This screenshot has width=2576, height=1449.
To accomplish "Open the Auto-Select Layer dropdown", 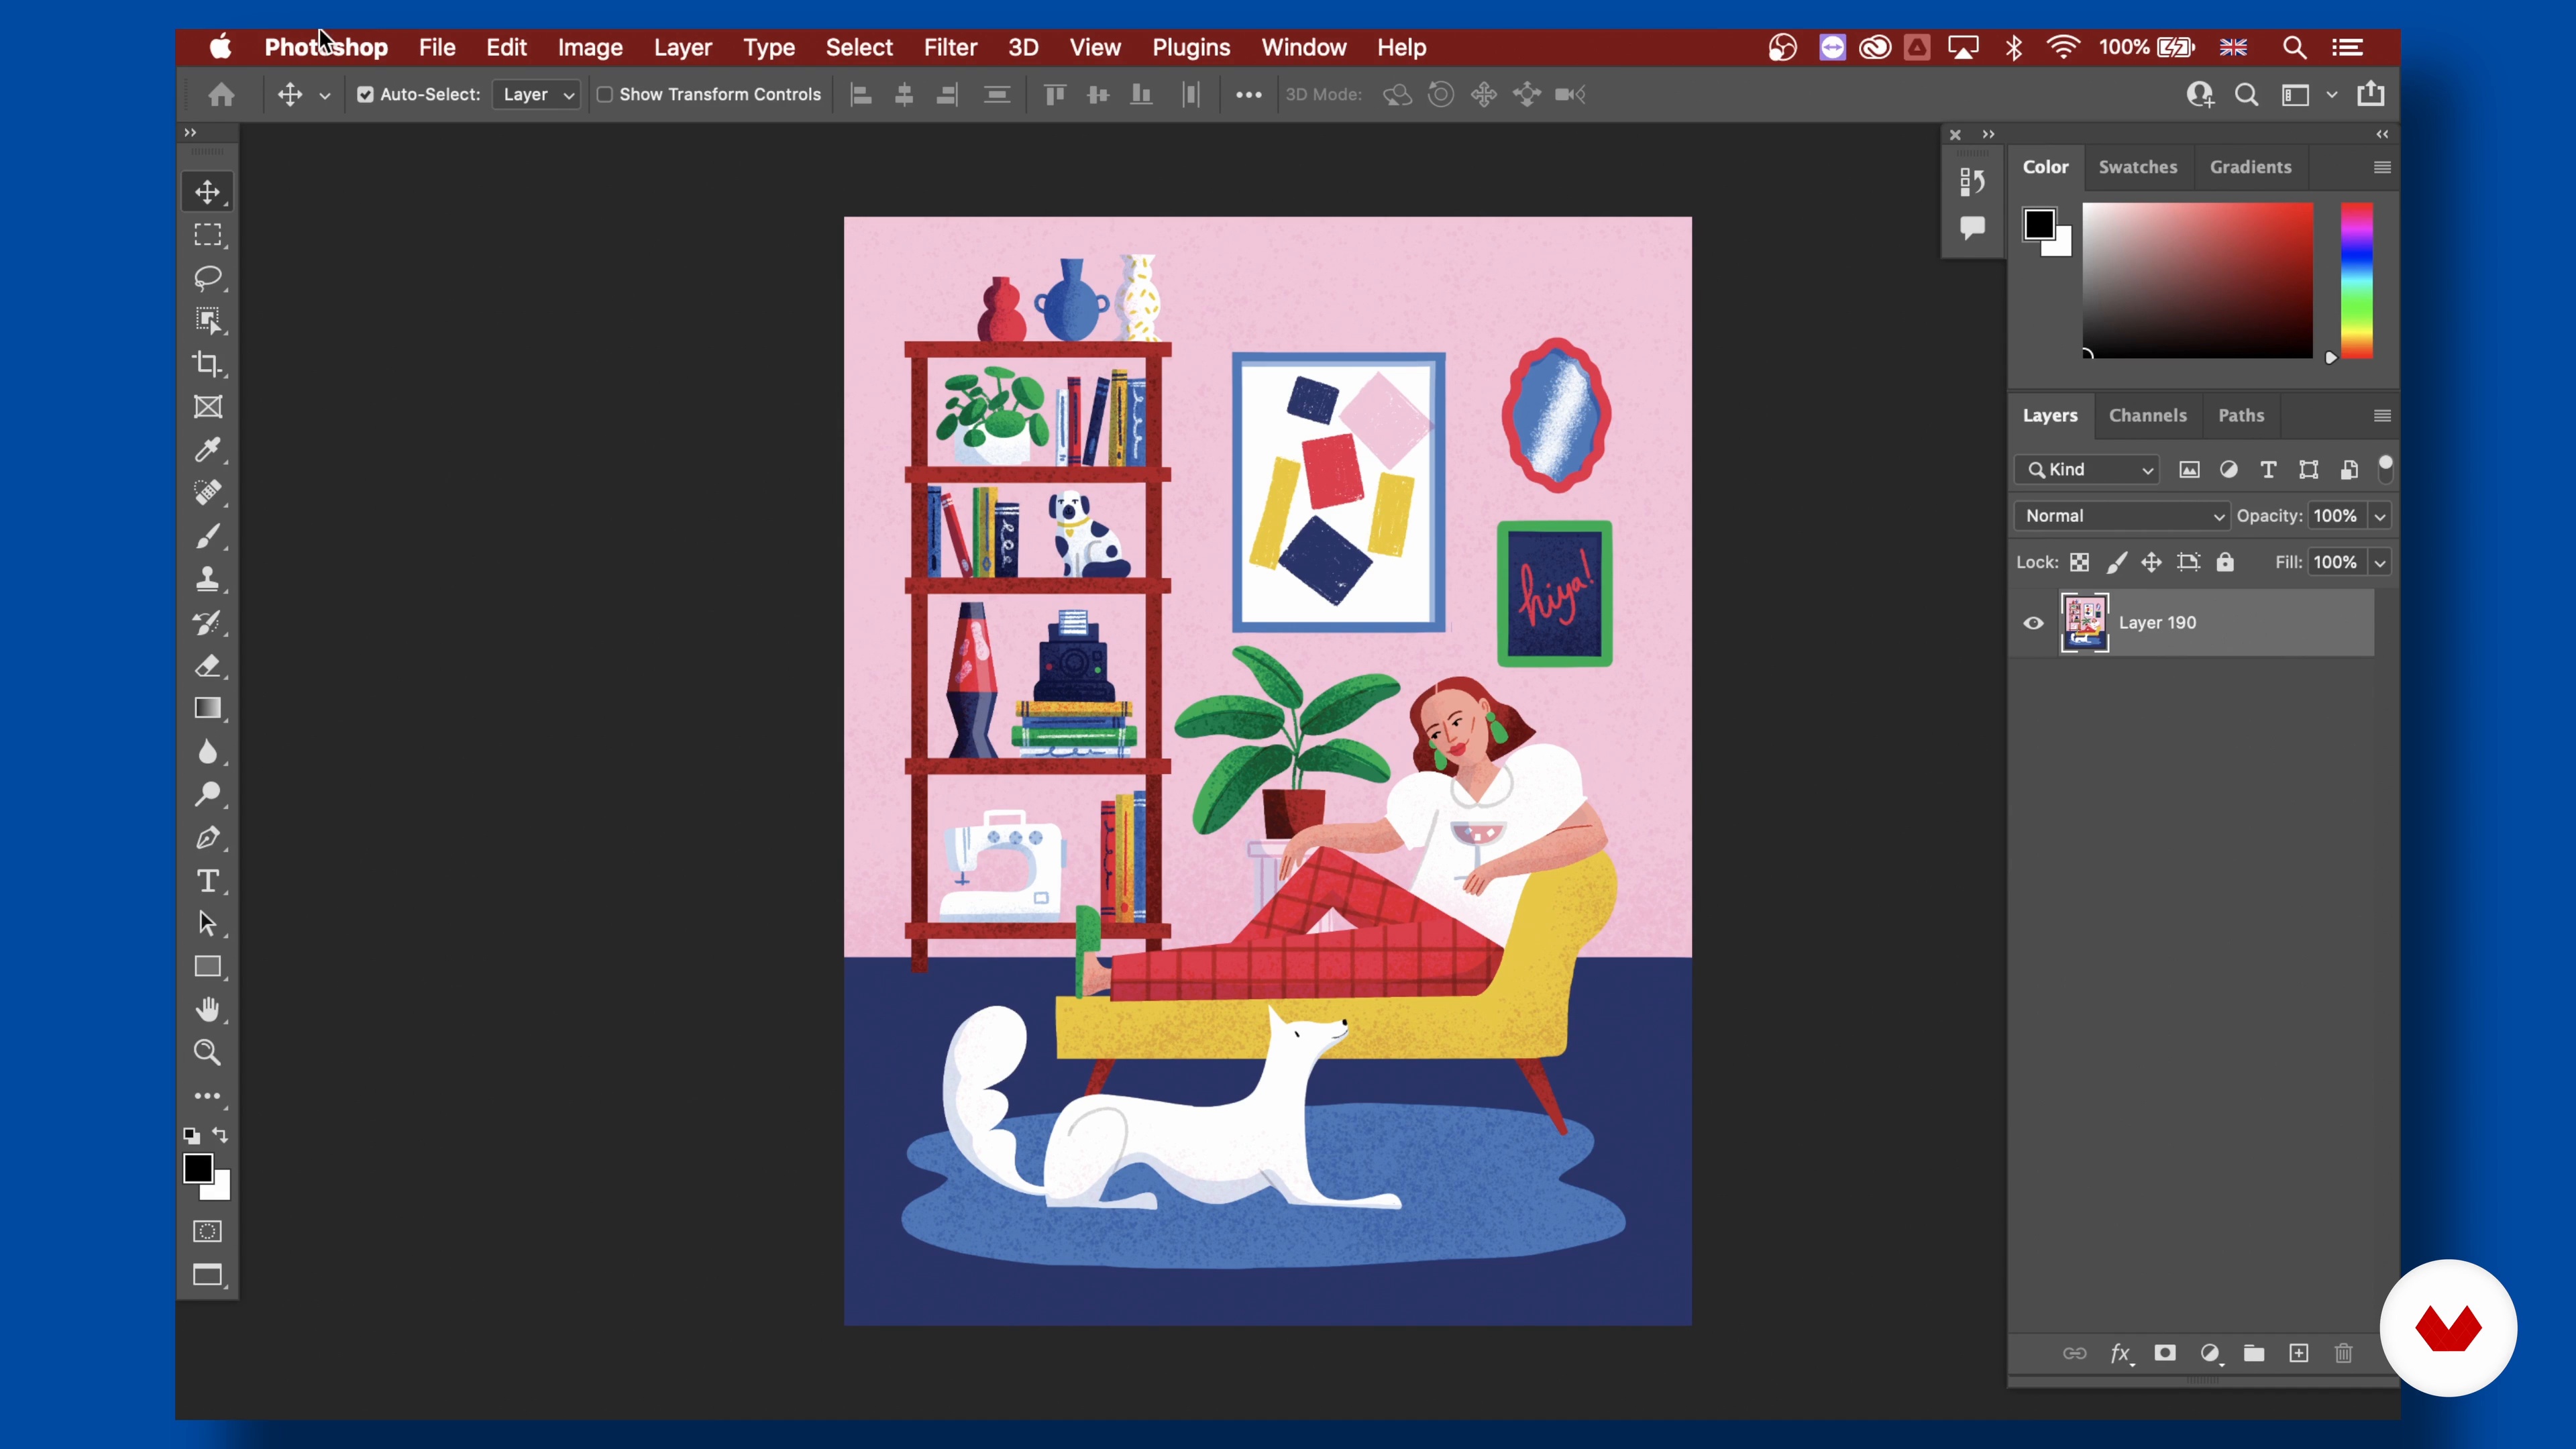I will tap(537, 94).
